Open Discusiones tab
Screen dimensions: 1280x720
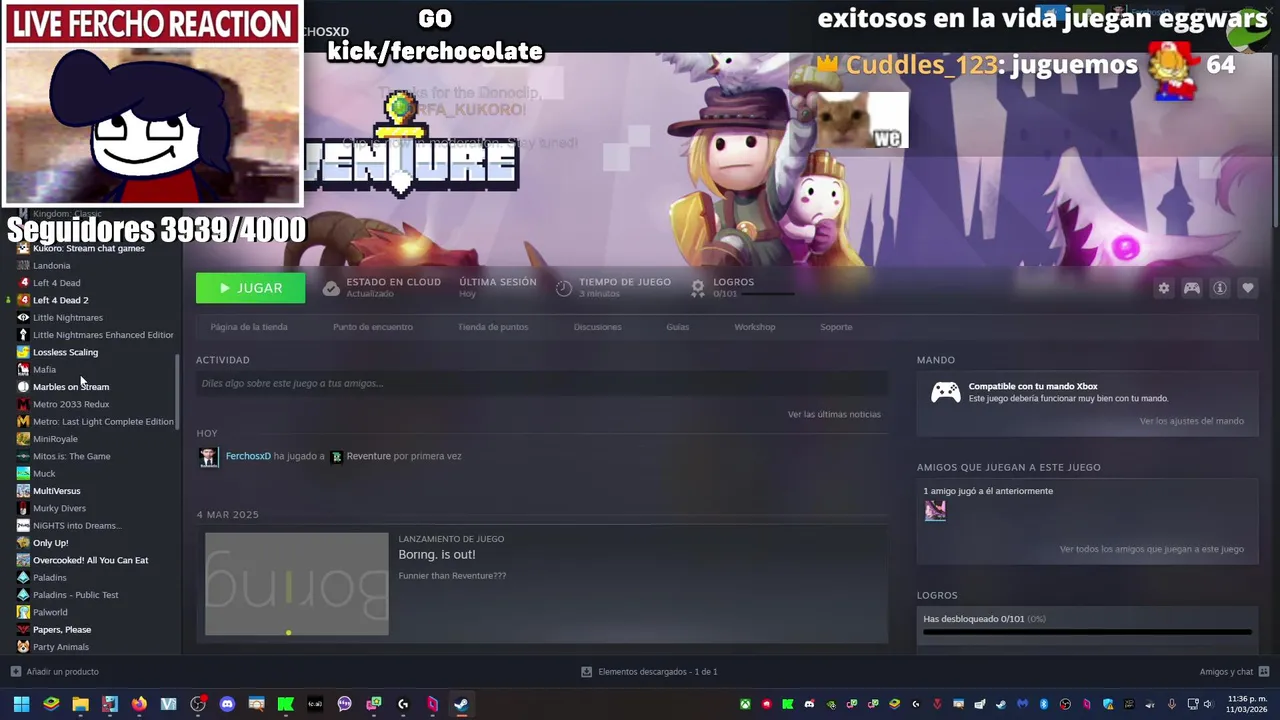pyautogui.click(x=598, y=327)
